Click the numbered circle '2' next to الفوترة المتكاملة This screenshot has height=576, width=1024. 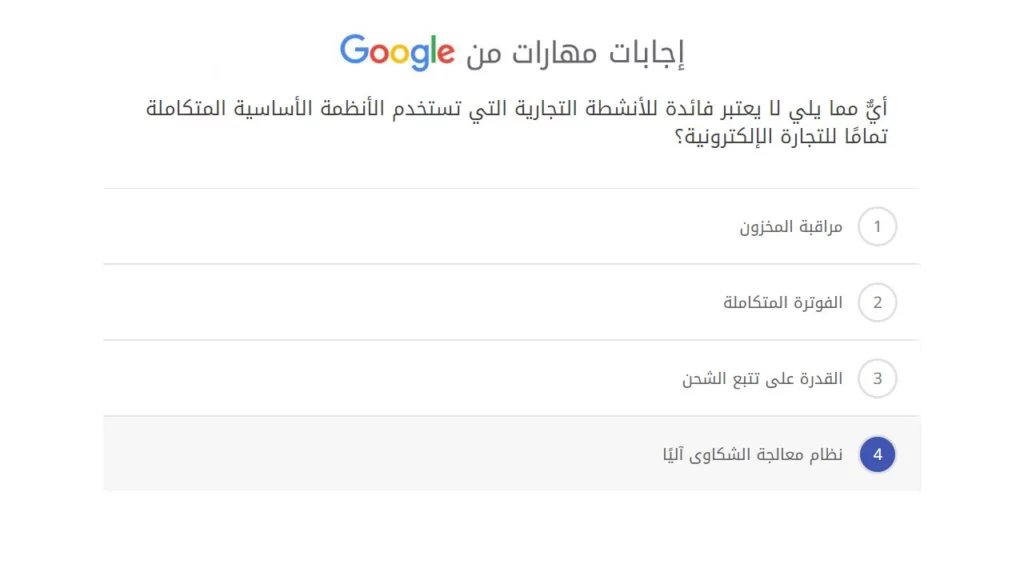pos(877,302)
